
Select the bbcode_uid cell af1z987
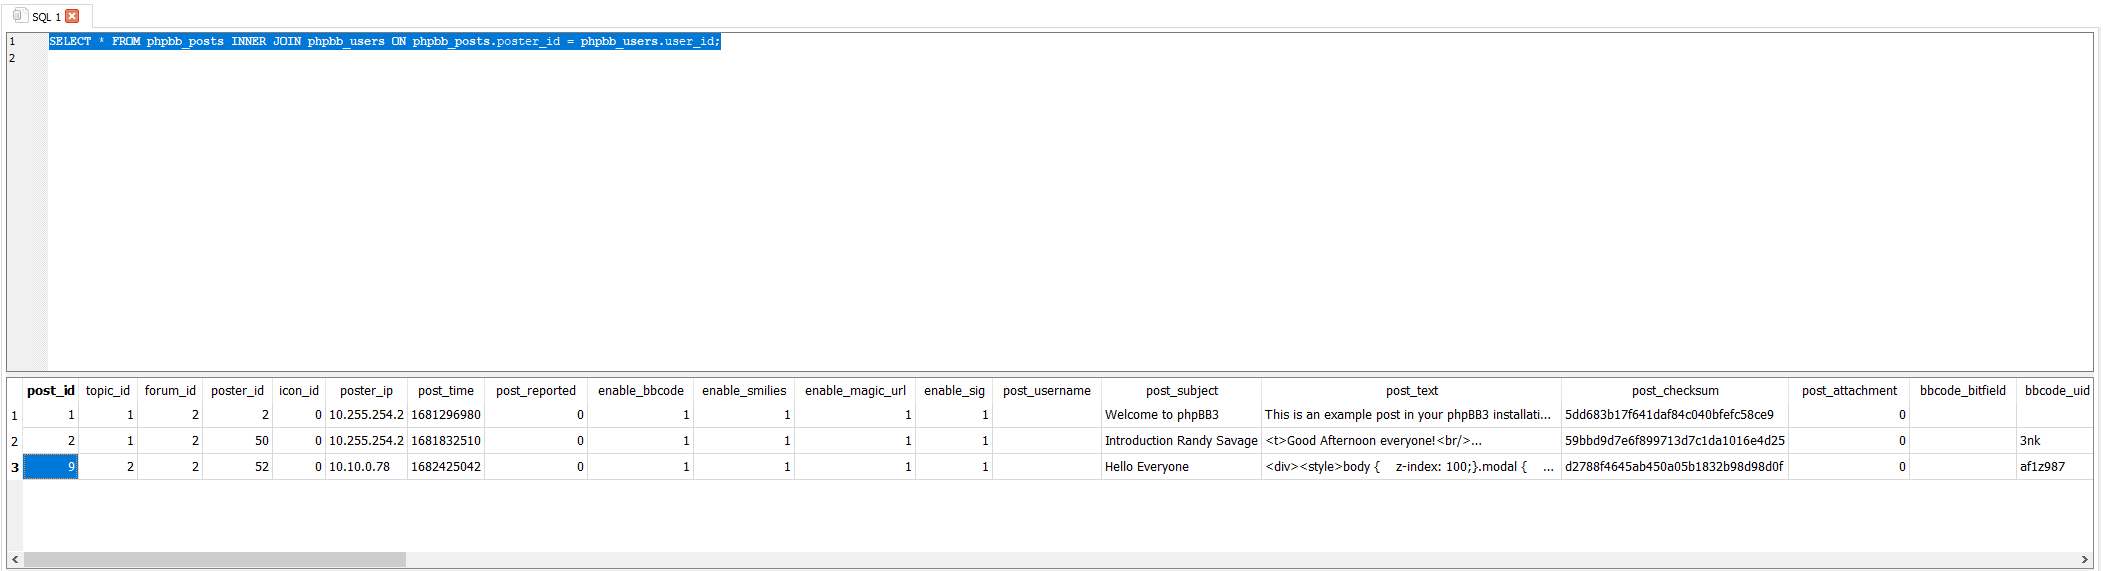click(x=2042, y=467)
